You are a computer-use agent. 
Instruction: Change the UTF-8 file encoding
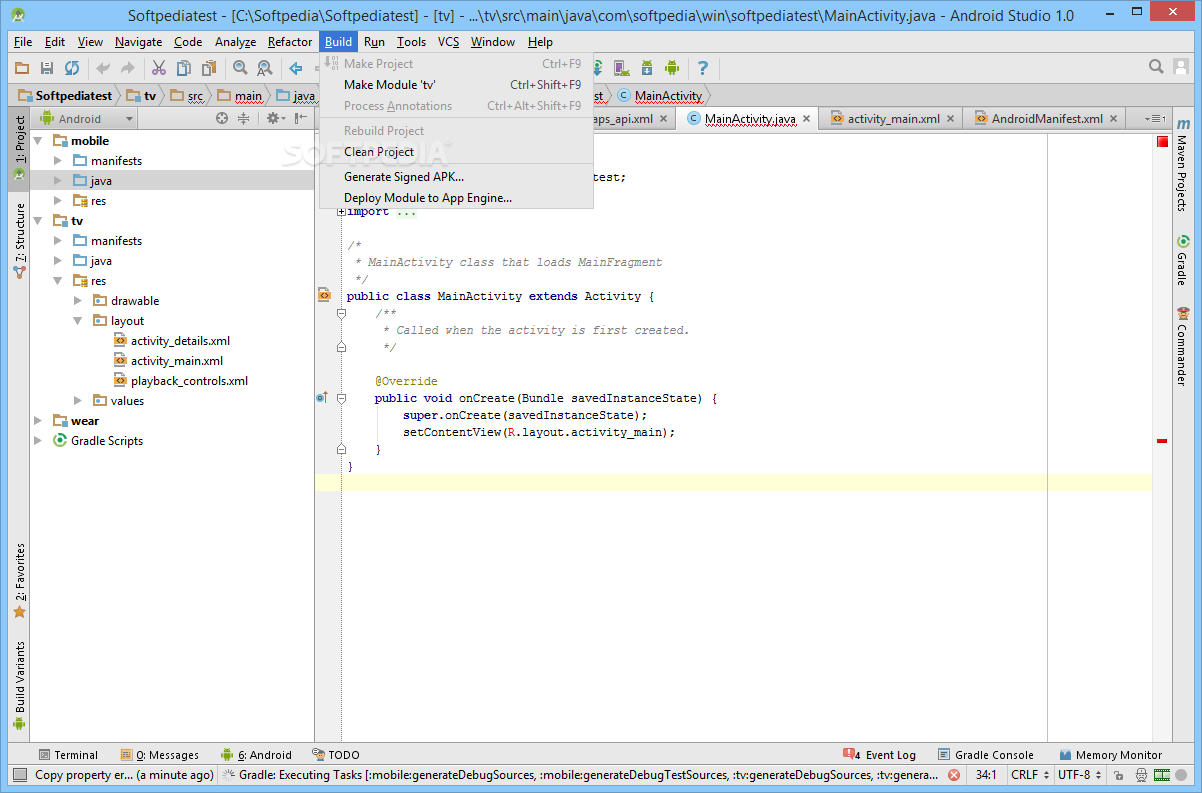point(1079,775)
